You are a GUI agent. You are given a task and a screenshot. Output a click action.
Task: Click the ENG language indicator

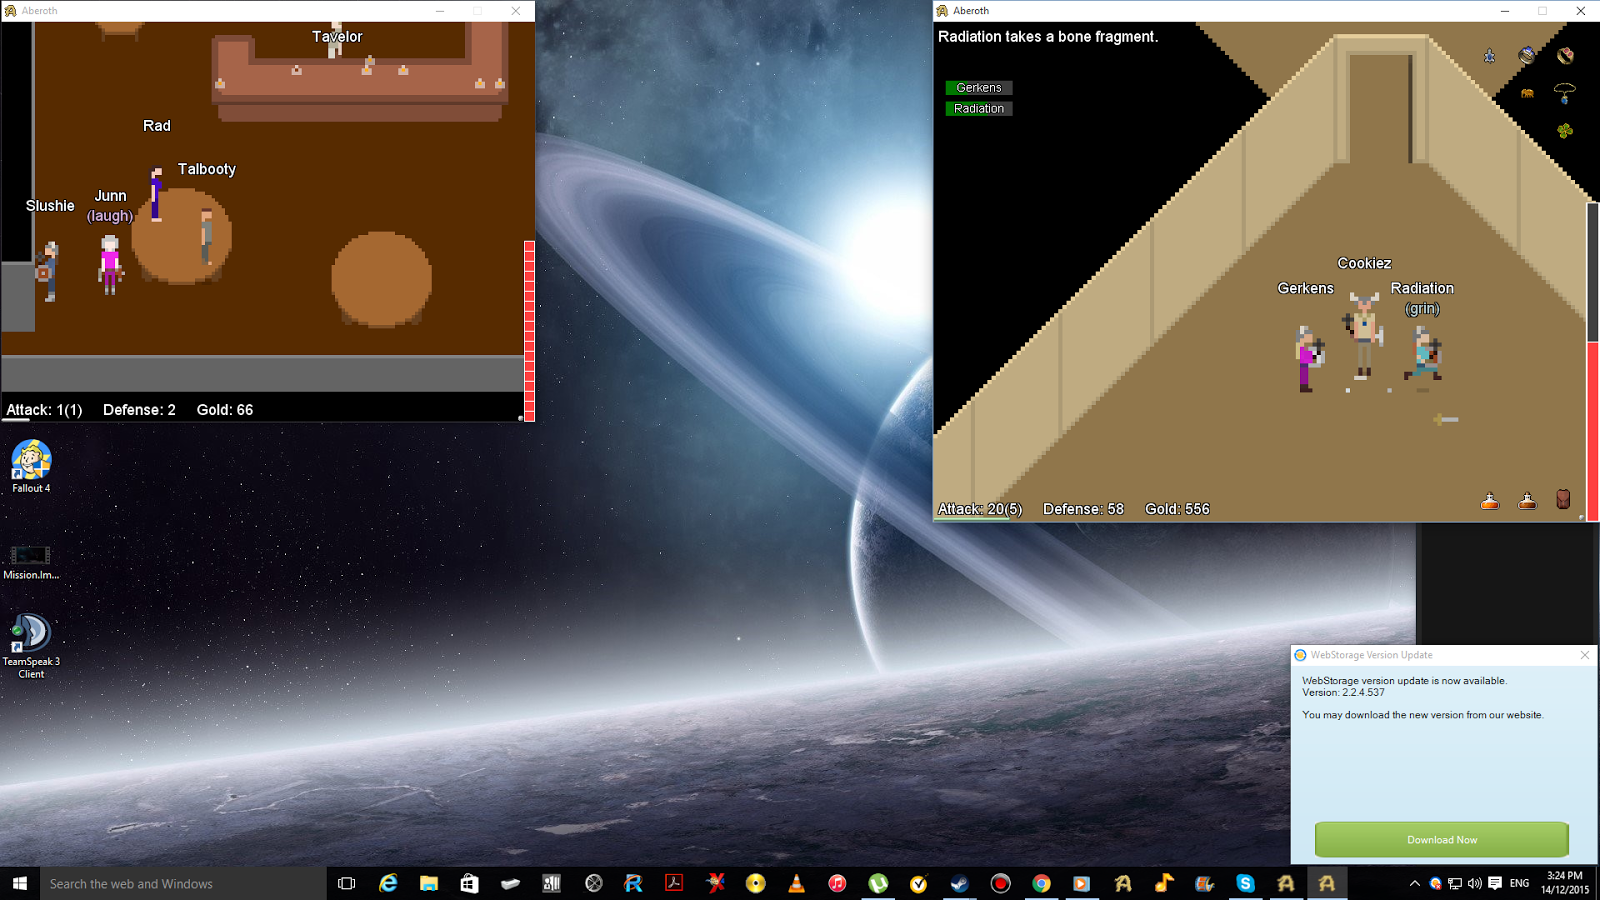(x=1519, y=883)
